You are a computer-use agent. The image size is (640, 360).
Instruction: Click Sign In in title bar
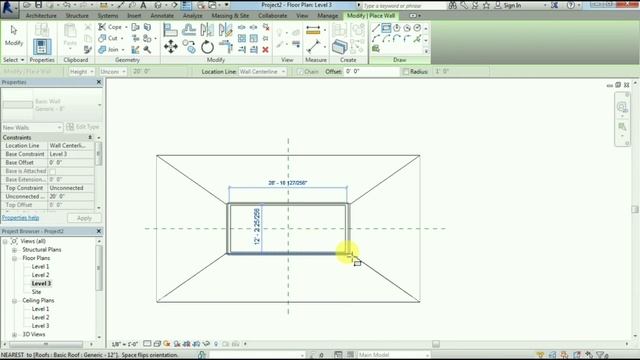point(512,5)
